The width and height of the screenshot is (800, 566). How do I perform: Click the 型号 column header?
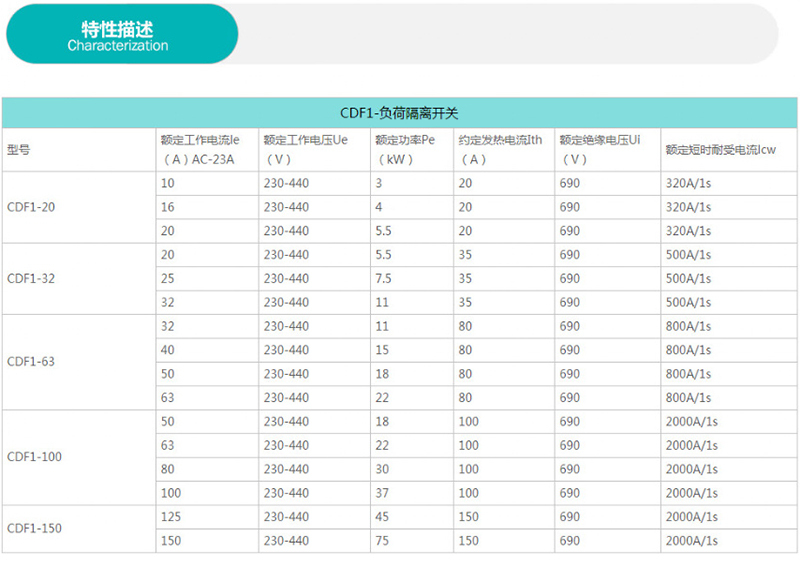click(79, 150)
